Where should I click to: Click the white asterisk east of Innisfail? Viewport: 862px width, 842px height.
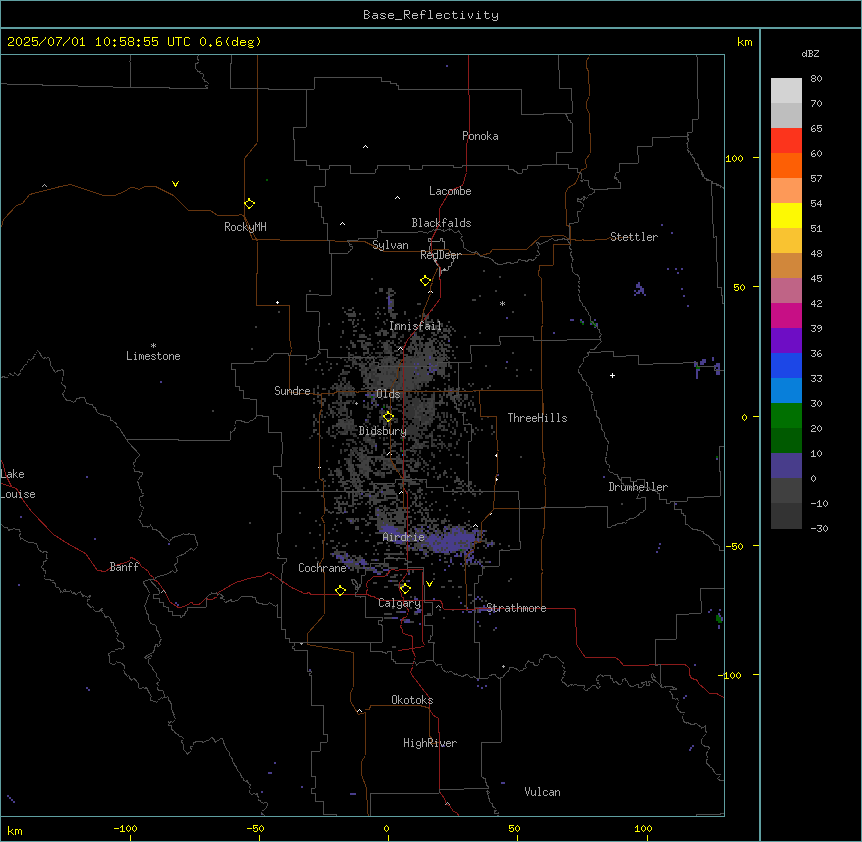click(502, 303)
